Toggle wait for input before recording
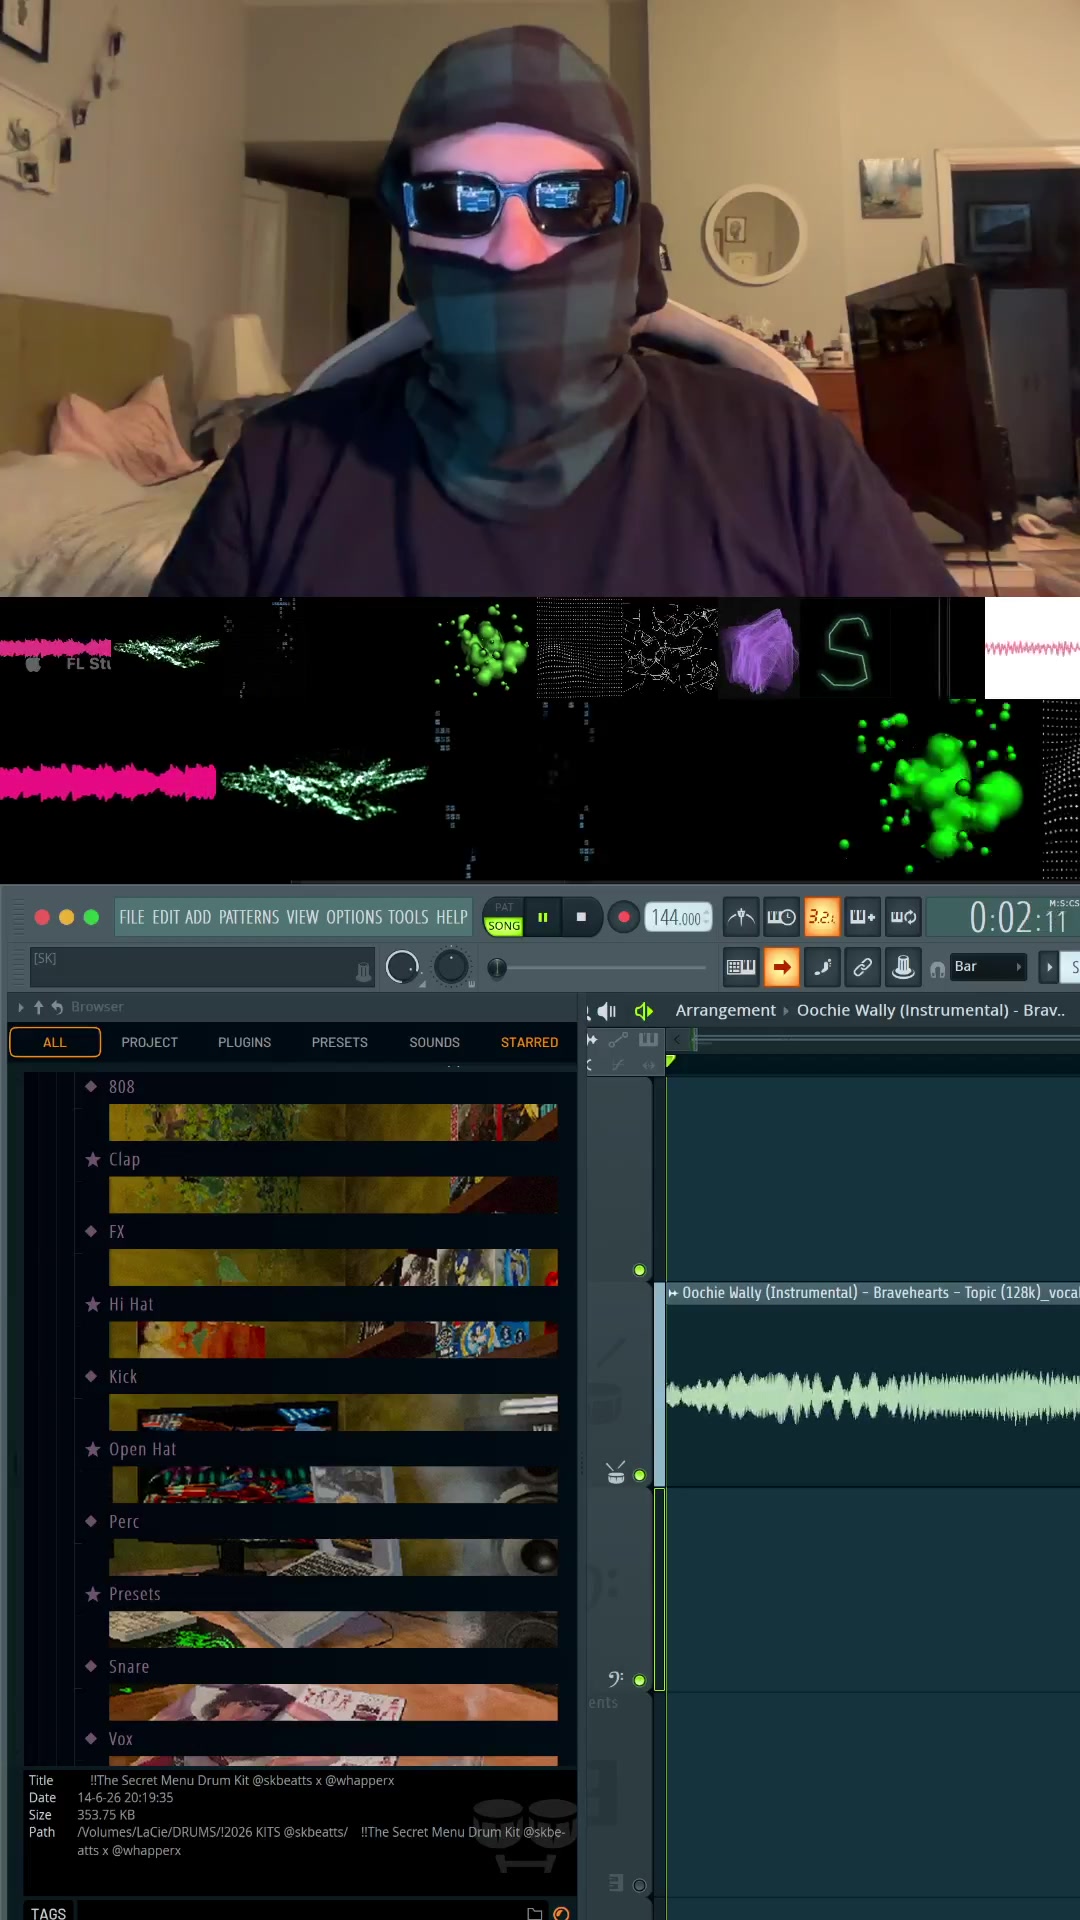The width and height of the screenshot is (1080, 1920). [x=781, y=917]
